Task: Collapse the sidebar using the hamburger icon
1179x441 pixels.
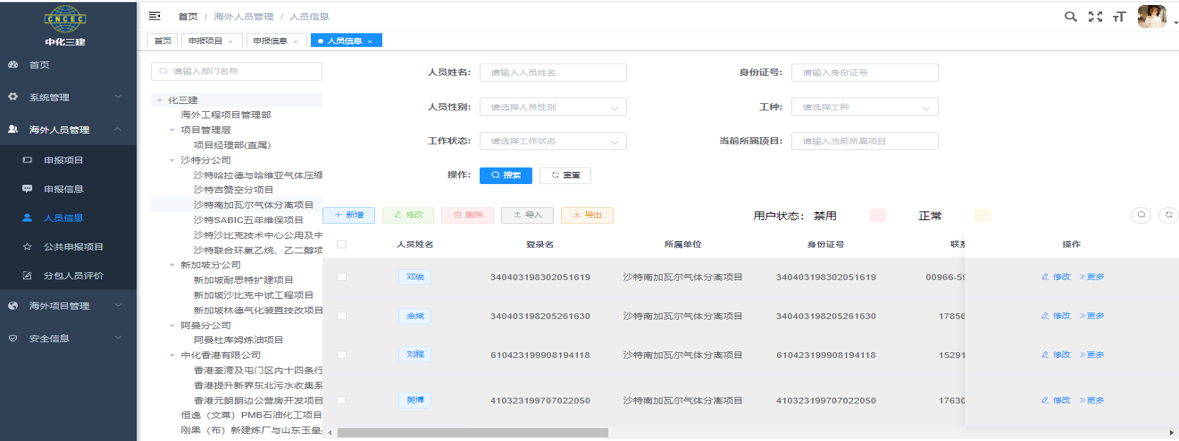Action: point(154,16)
